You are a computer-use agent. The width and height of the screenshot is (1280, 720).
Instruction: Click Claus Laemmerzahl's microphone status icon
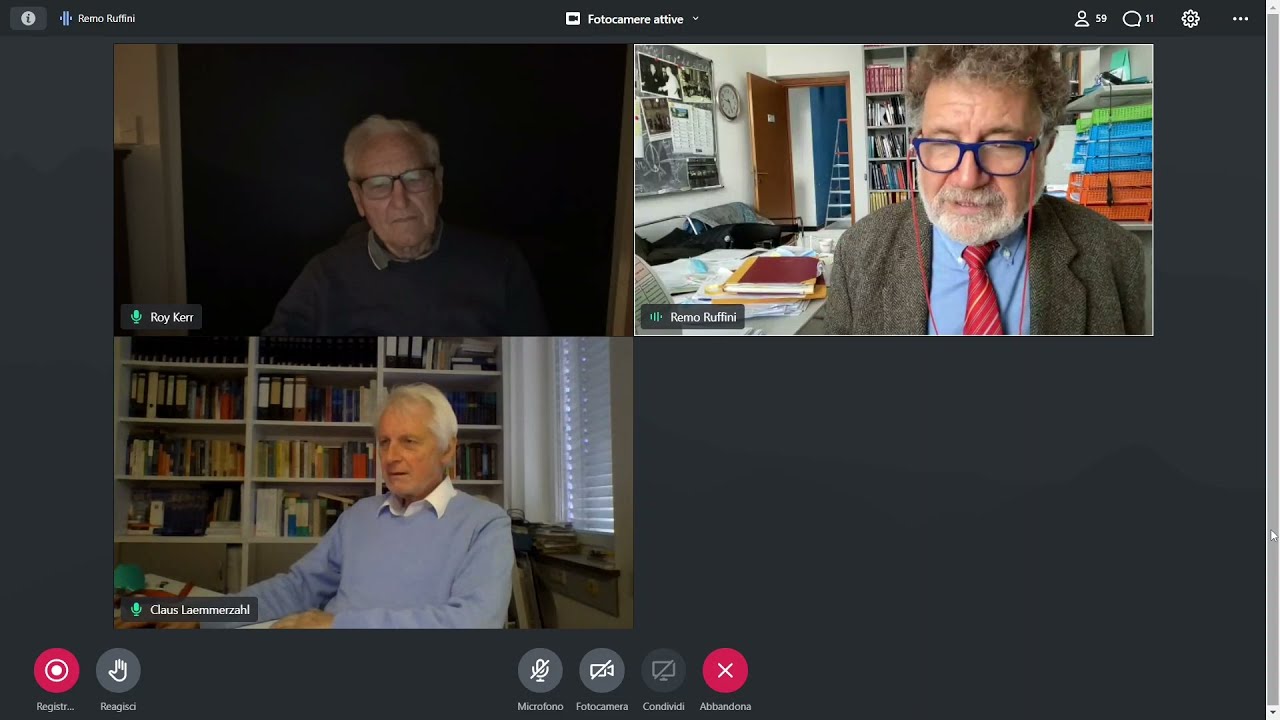point(136,610)
